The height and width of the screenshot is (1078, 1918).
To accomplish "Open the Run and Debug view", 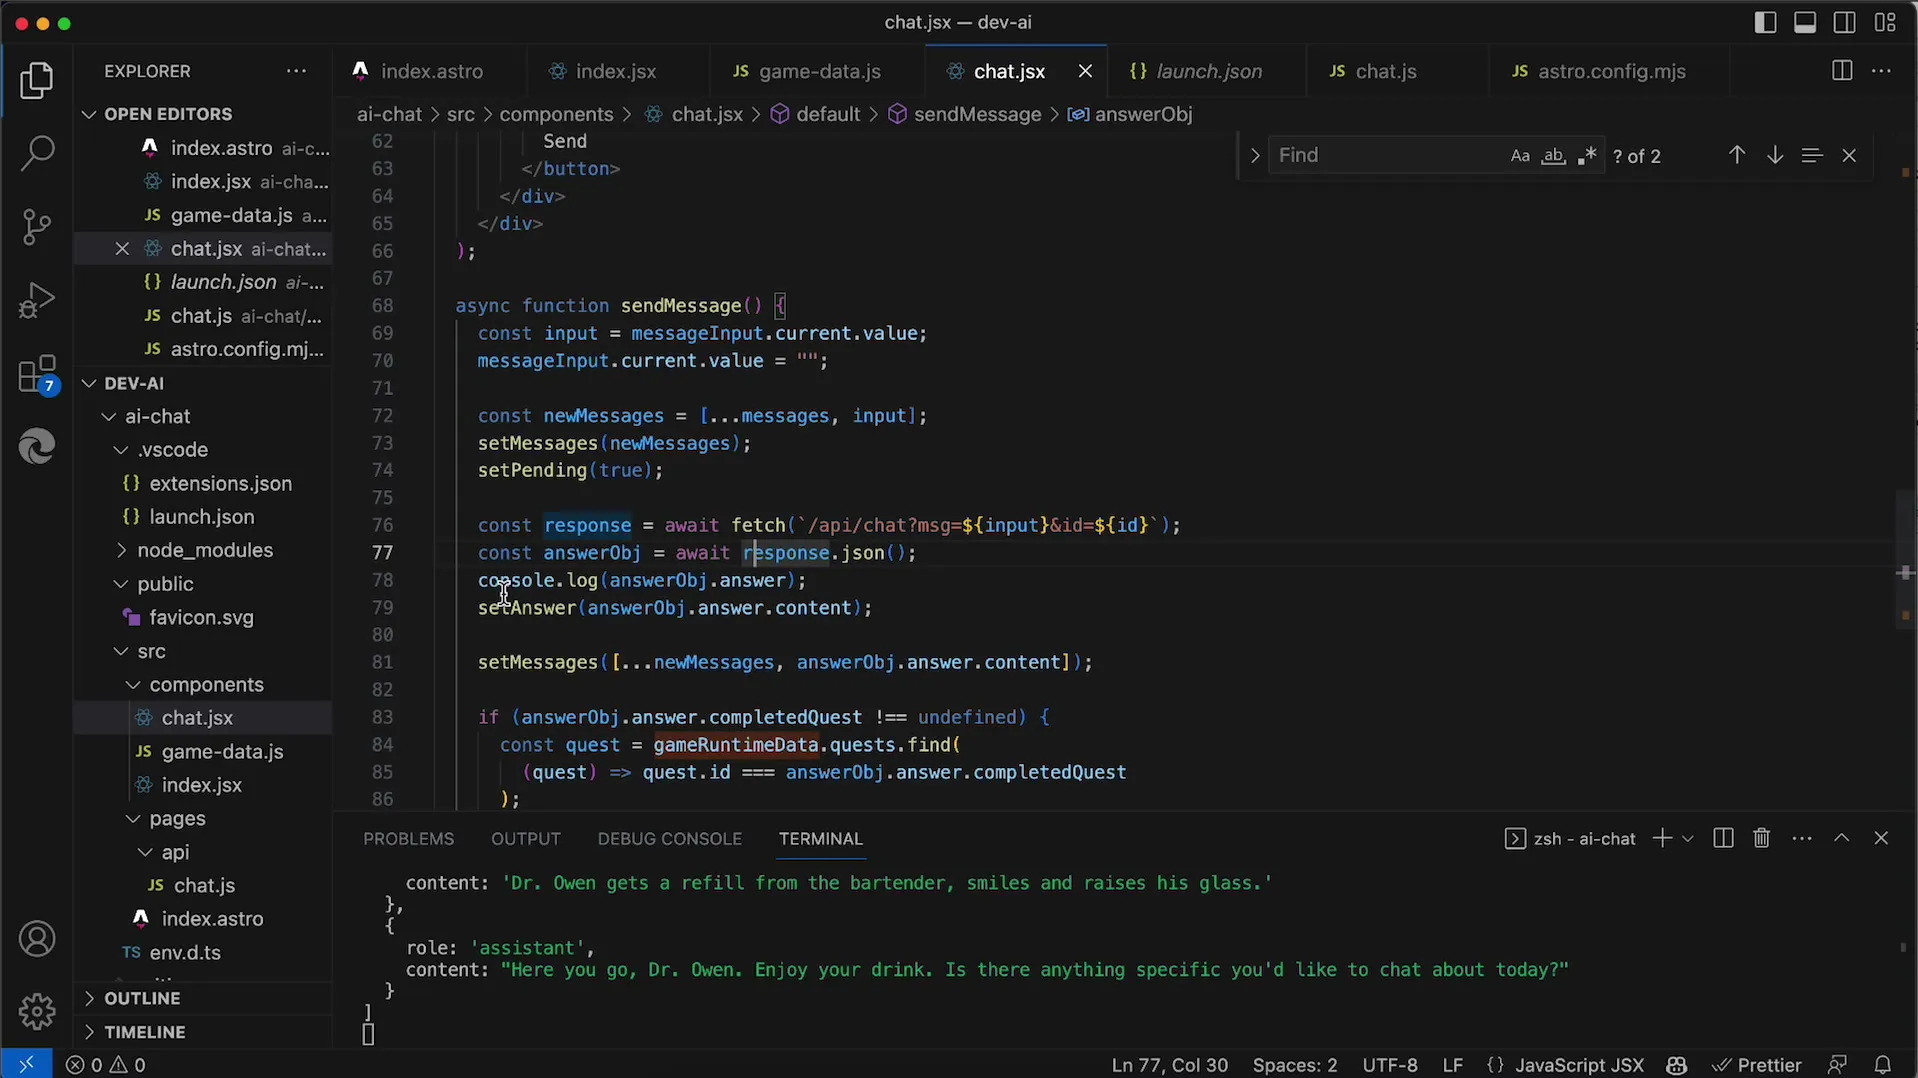I will [37, 300].
